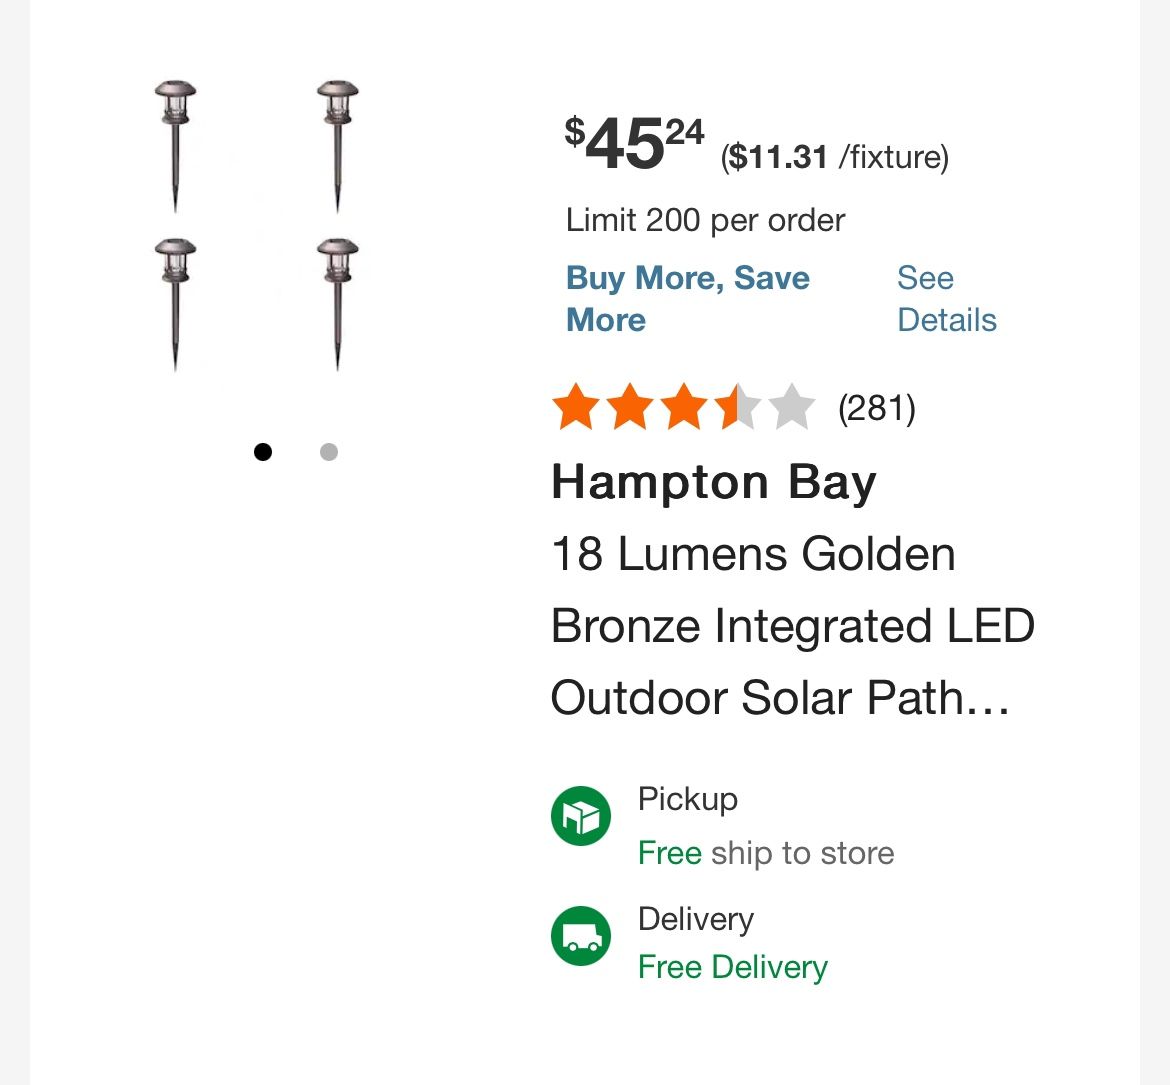Screen dimensions: 1170x1085
Task: Click the bottom-right path light image
Action: (x=338, y=303)
